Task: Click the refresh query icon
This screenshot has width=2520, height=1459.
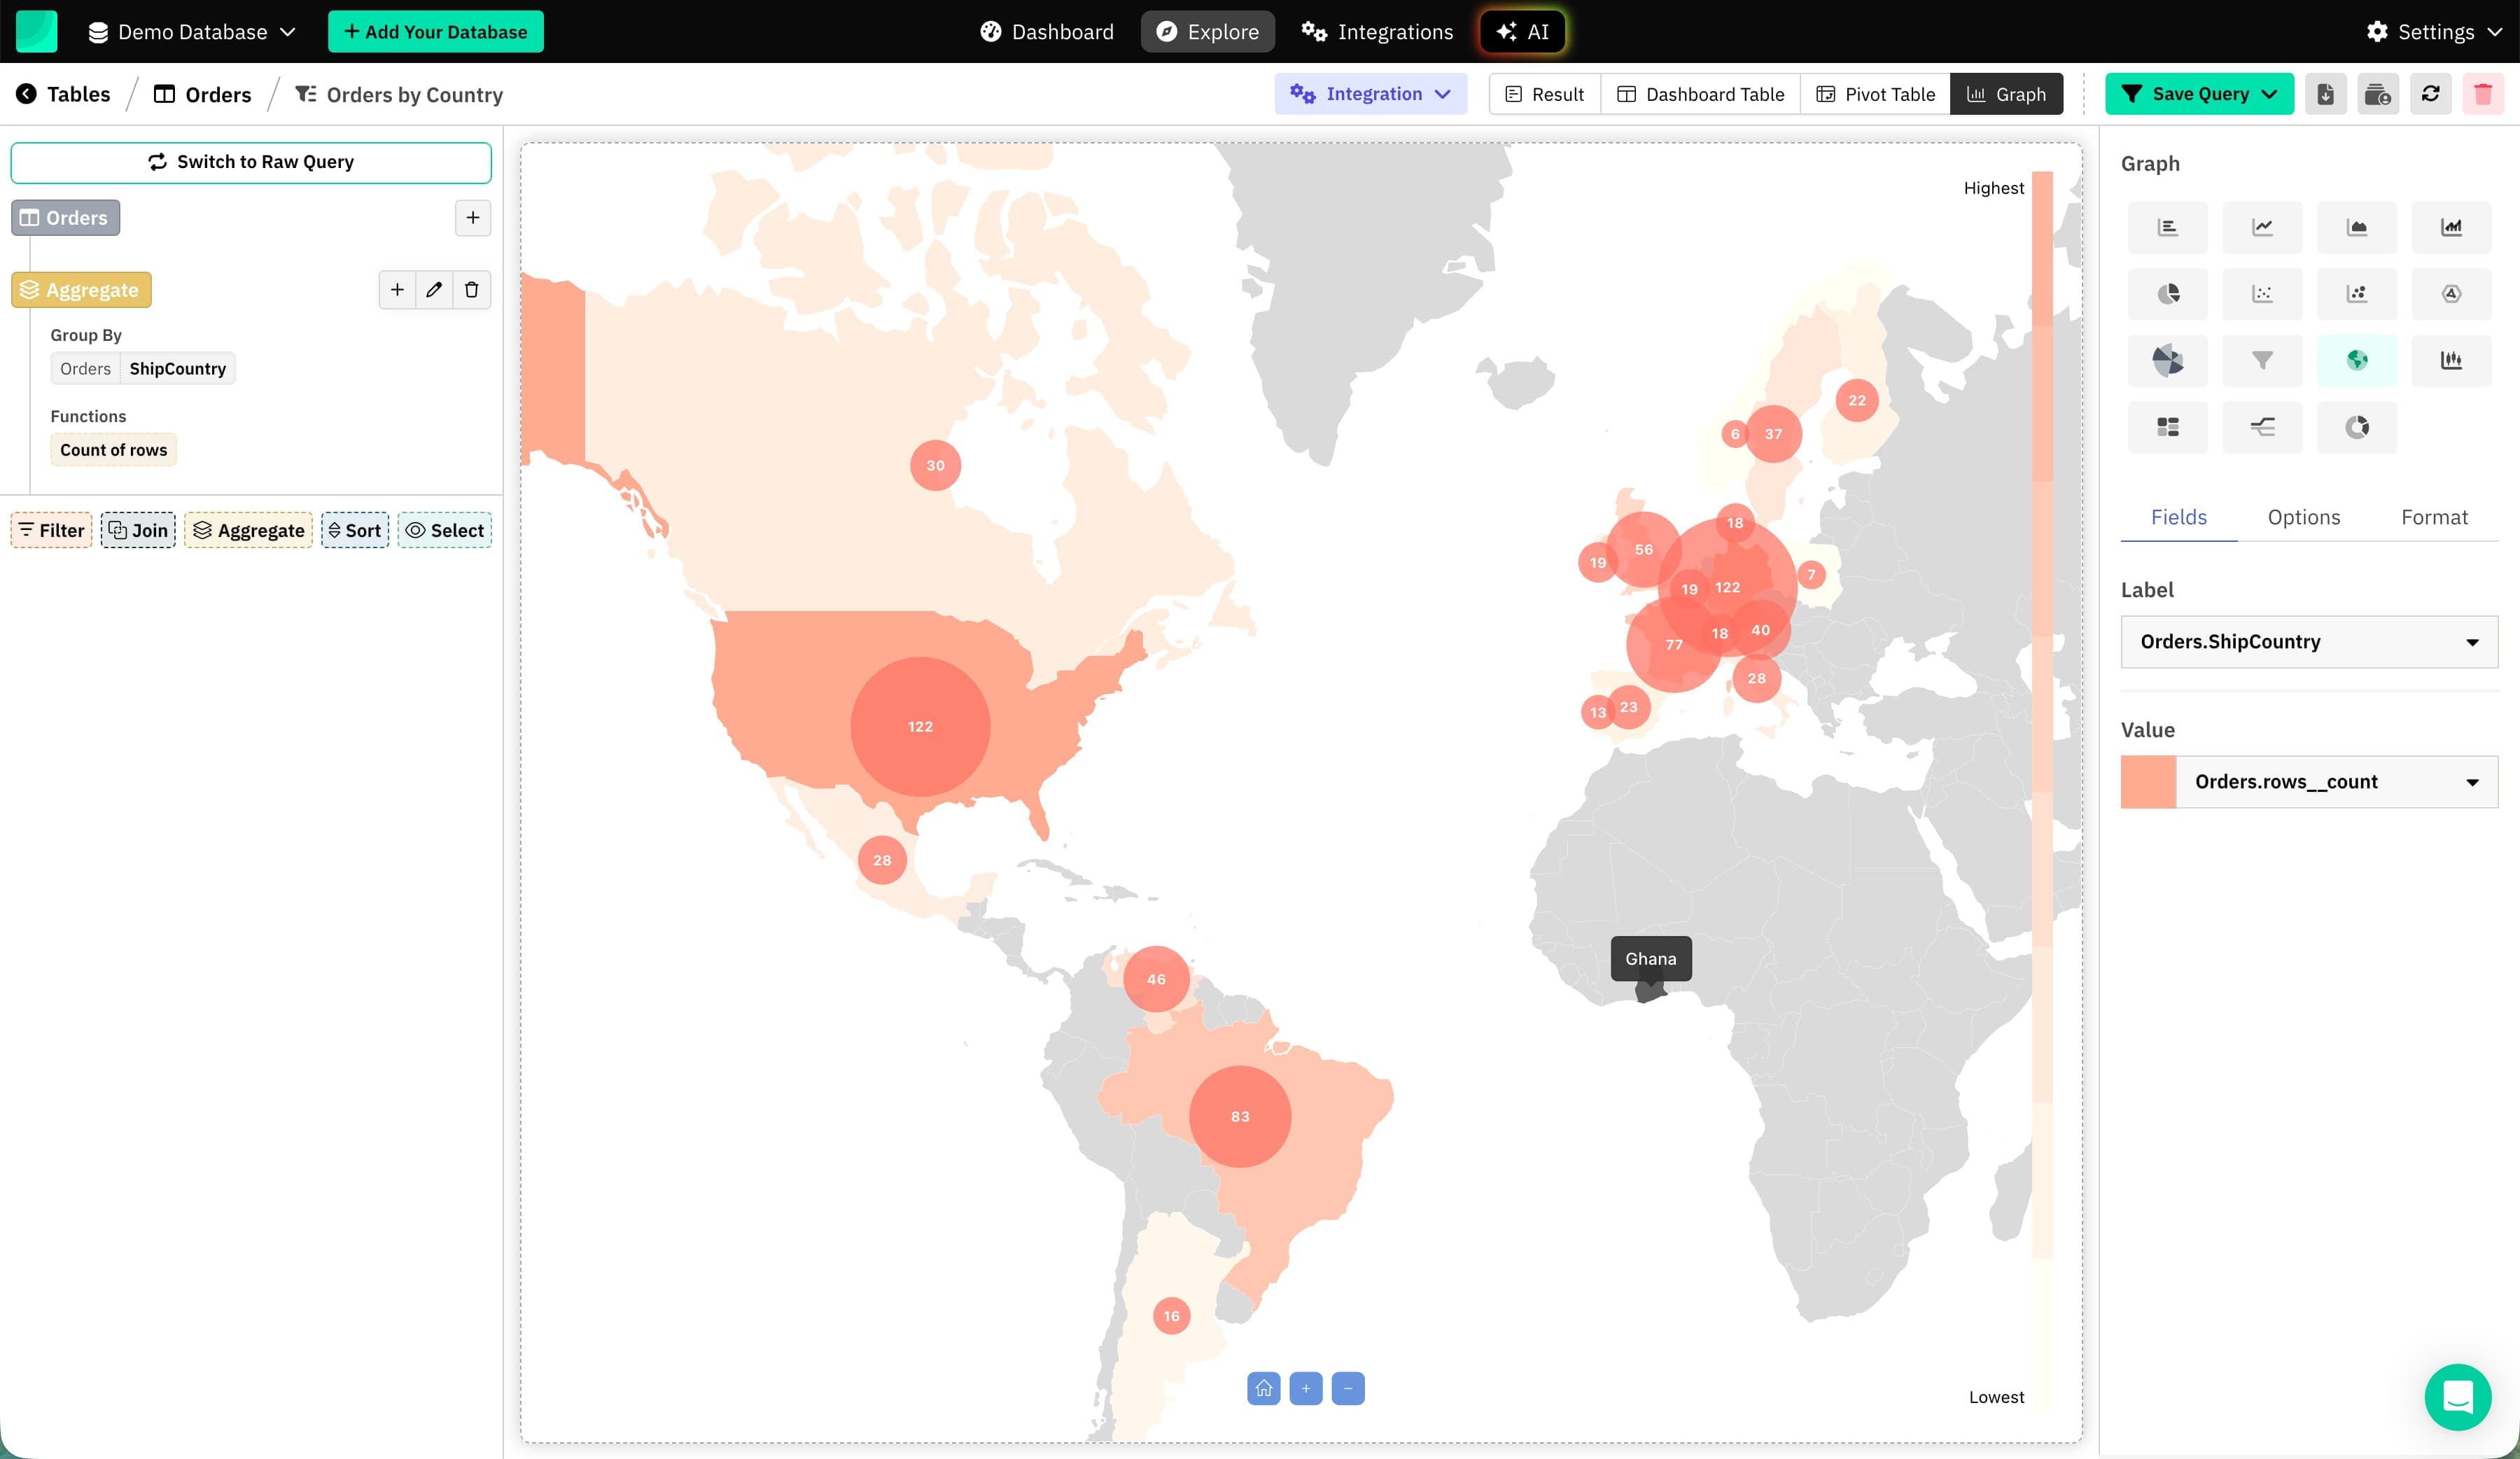Action: point(2430,94)
